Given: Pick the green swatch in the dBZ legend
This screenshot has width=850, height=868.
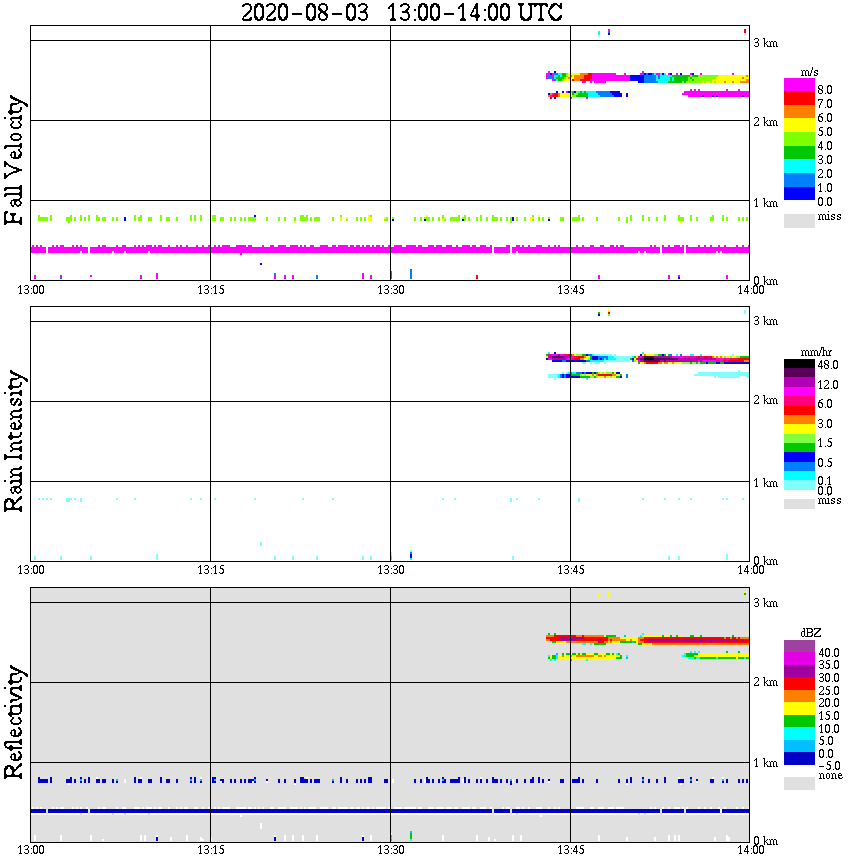Looking at the screenshot, I should click(x=799, y=721).
